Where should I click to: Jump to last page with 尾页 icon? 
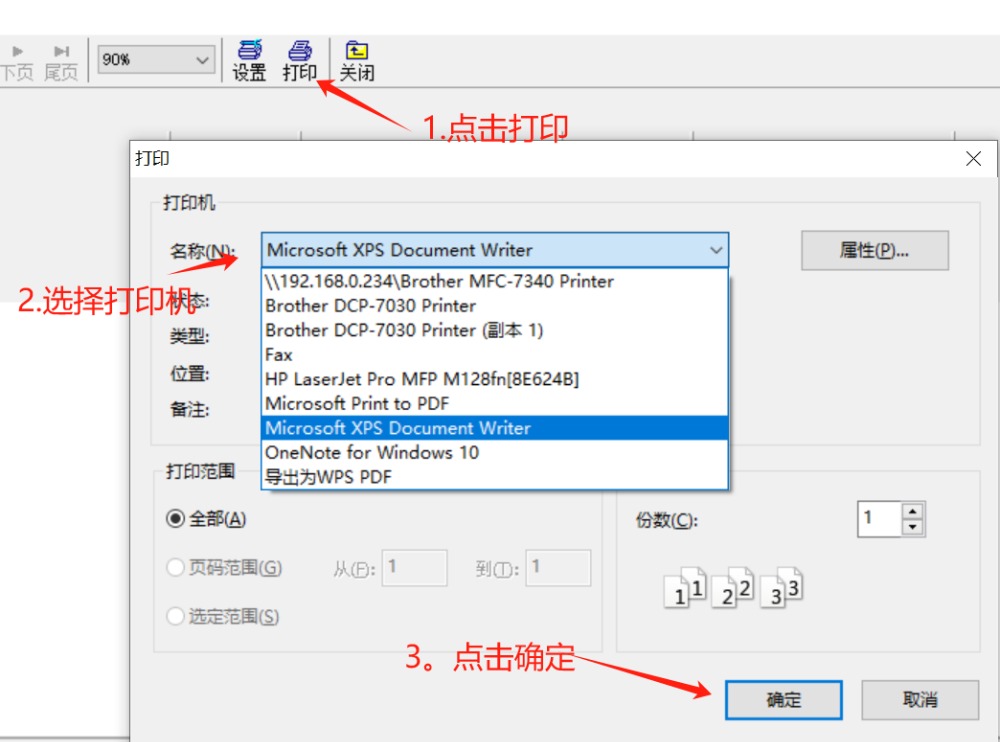[x=61, y=63]
